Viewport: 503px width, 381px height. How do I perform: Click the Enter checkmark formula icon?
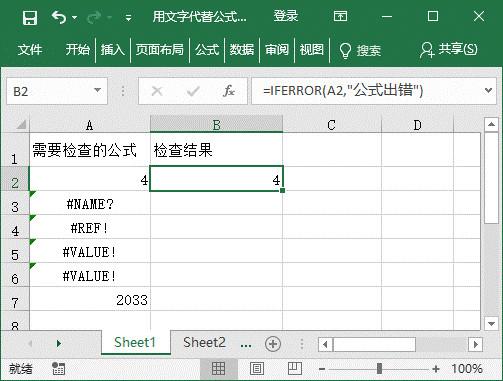click(x=193, y=91)
